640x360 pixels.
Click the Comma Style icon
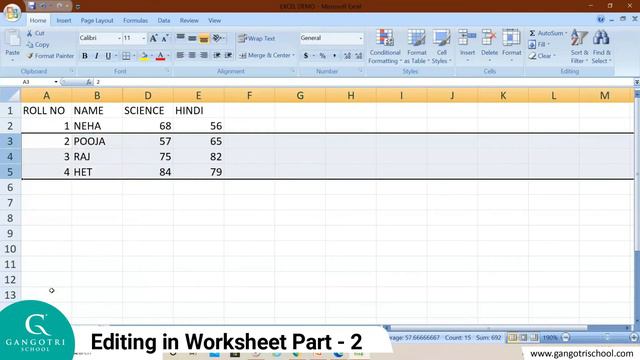point(334,56)
